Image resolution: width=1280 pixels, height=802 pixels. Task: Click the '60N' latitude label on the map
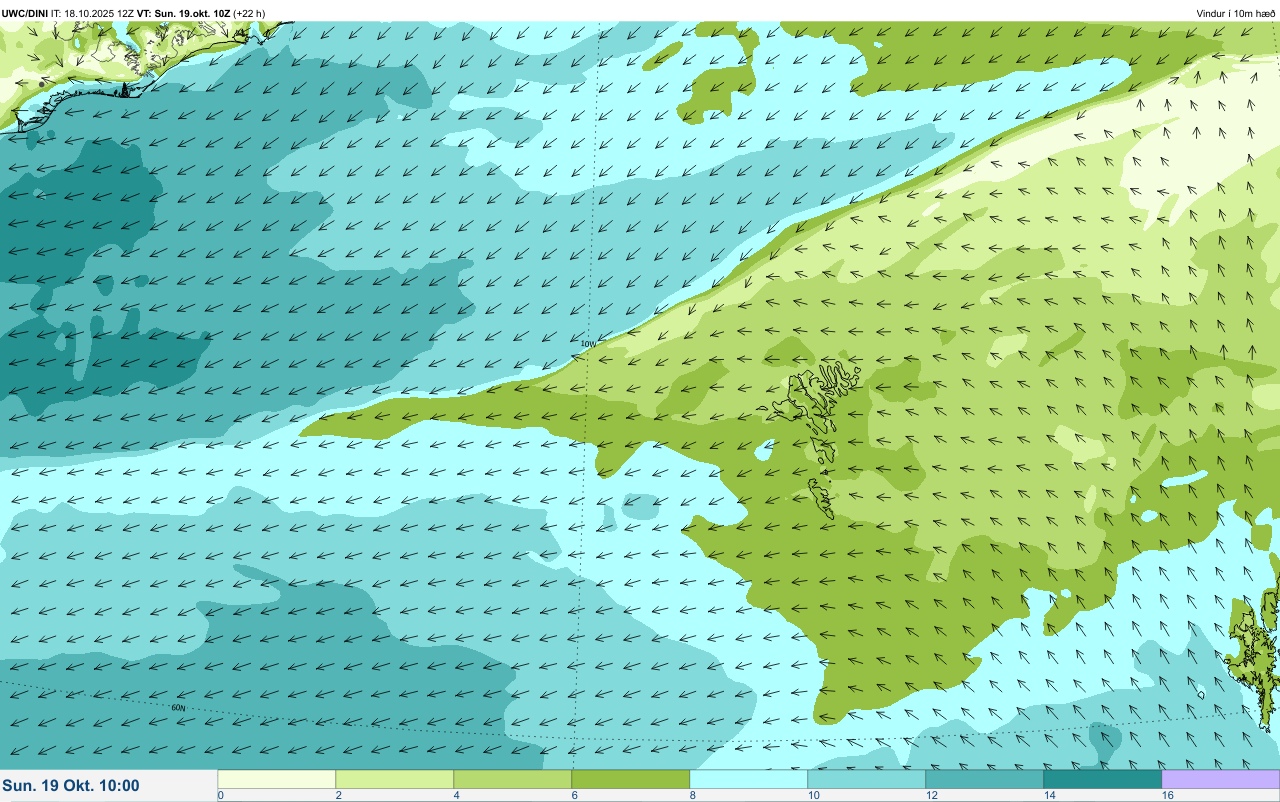[179, 708]
